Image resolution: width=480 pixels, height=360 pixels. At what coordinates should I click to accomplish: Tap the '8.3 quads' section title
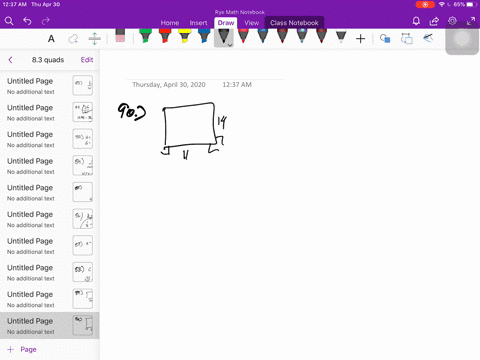[48, 60]
